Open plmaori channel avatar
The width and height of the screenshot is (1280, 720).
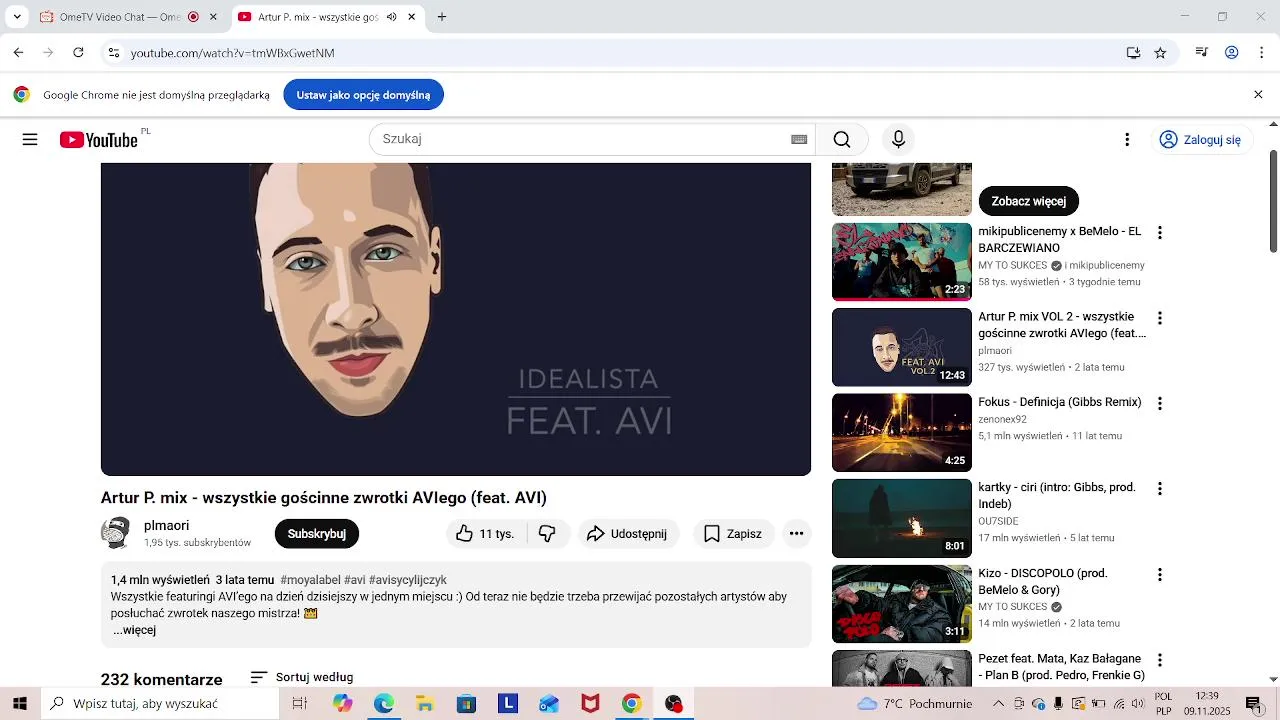[x=116, y=534]
